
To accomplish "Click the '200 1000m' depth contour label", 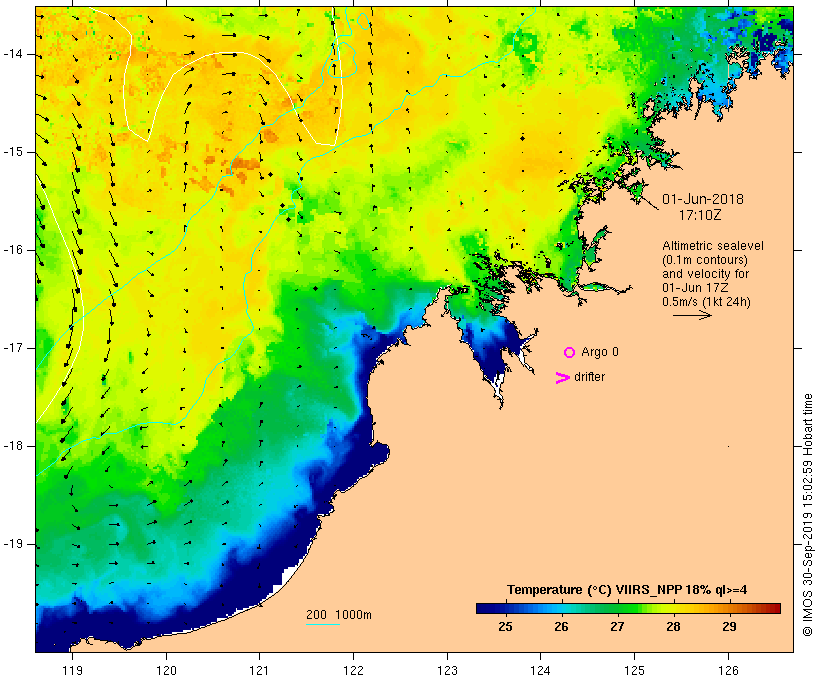I will point(339,615).
